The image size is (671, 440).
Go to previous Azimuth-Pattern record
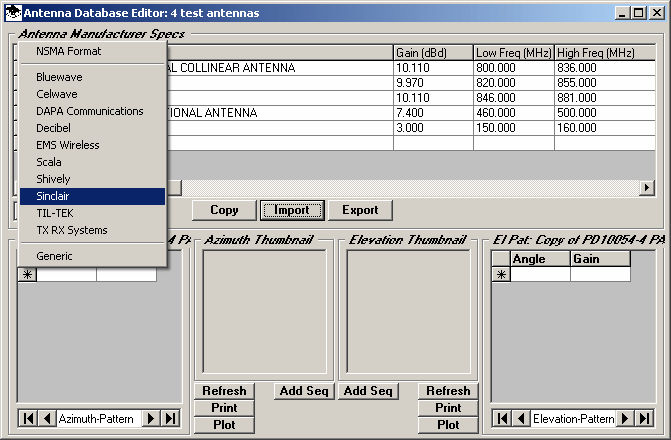coord(48,418)
